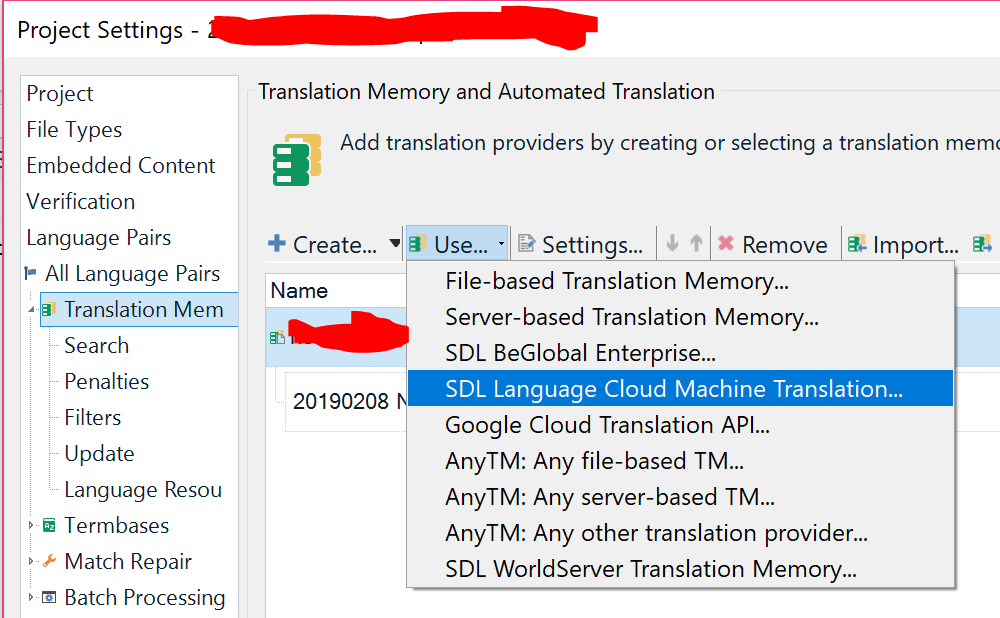Import into the translation memory
This screenshot has height=618, width=1000.
(x=903, y=244)
